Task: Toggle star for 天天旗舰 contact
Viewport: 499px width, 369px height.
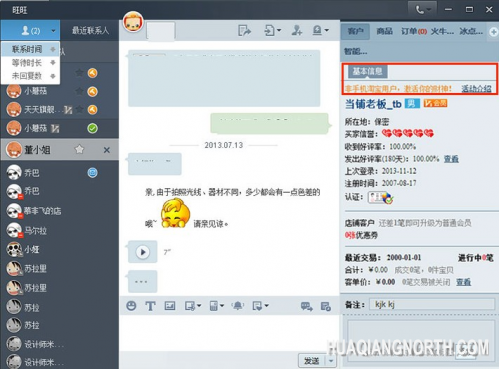Action: [x=79, y=109]
